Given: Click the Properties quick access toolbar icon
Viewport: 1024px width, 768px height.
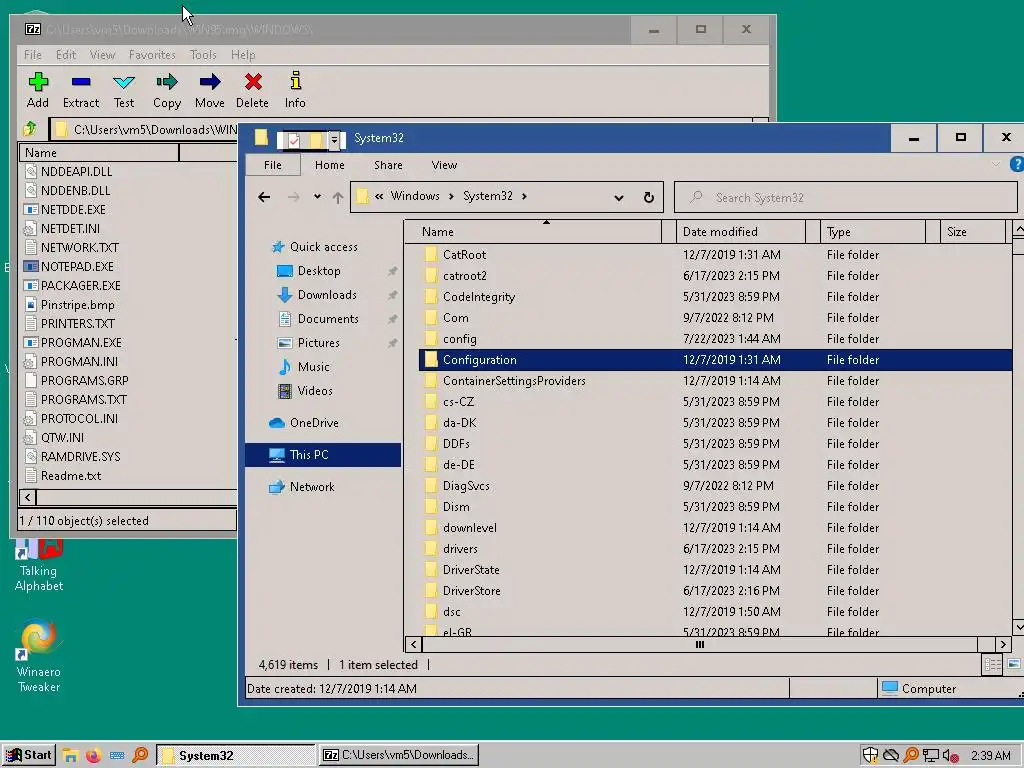Looking at the screenshot, I should [x=294, y=140].
